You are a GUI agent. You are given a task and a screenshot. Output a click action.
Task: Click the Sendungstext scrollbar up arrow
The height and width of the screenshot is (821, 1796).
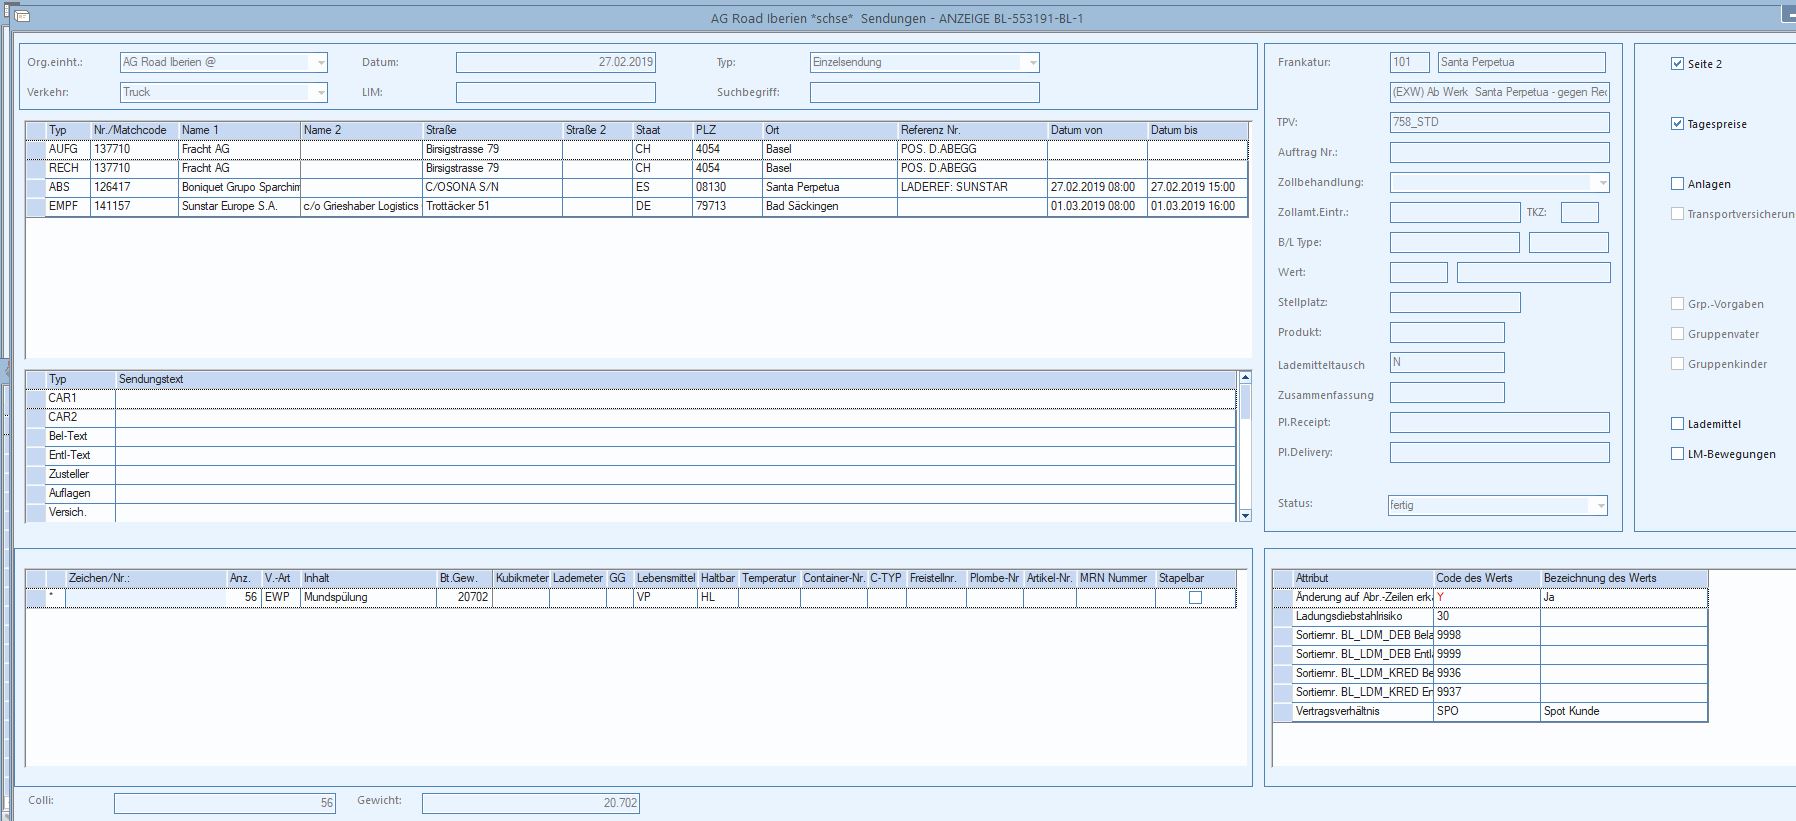point(1245,377)
